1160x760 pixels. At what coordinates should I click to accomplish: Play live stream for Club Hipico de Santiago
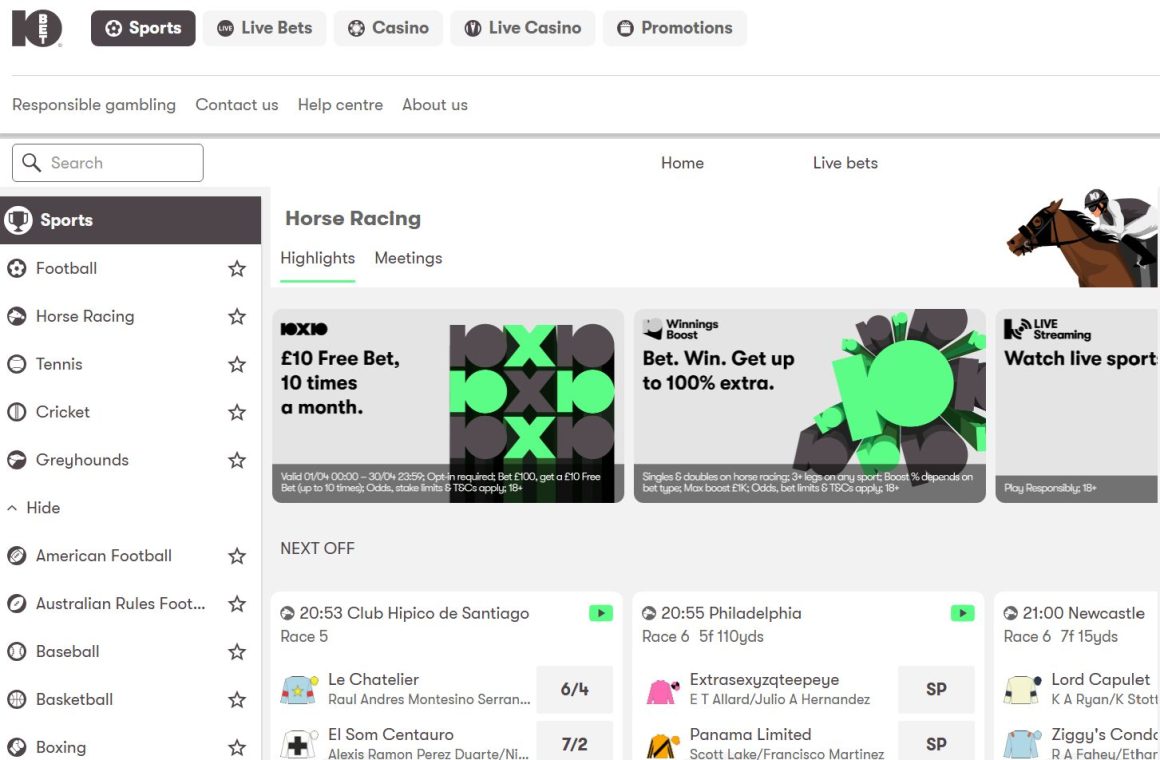point(601,613)
